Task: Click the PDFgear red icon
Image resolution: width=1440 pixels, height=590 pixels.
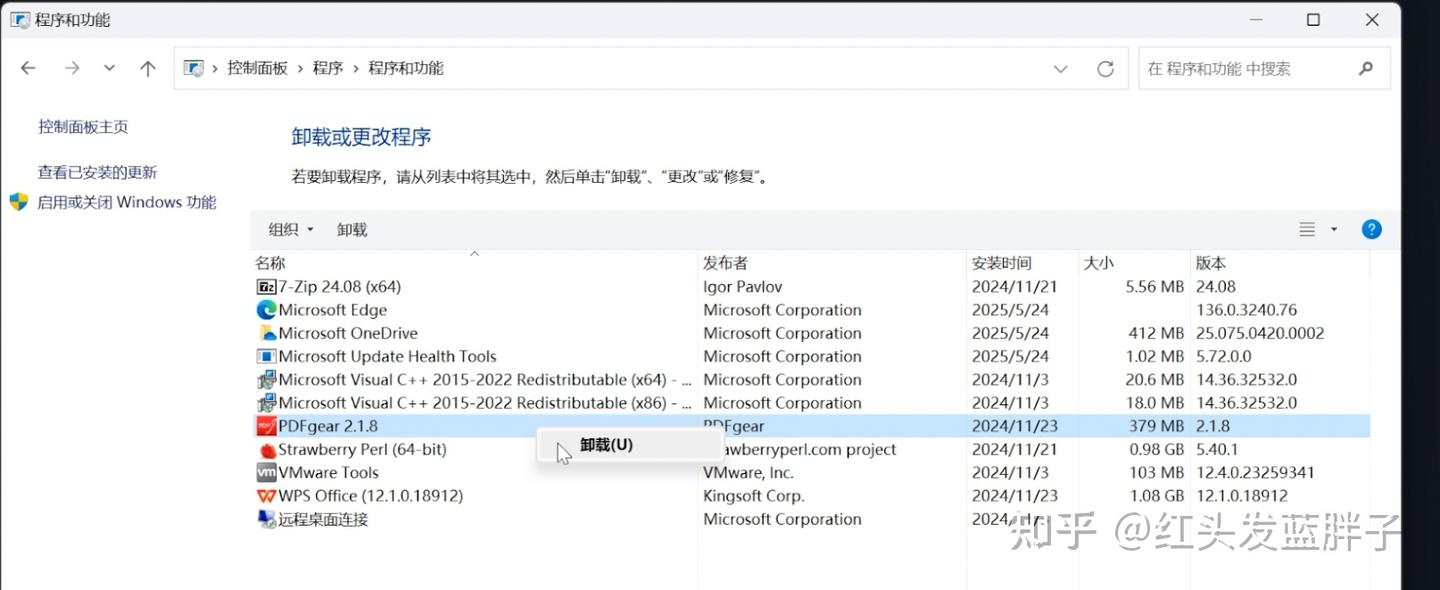Action: (x=266, y=426)
